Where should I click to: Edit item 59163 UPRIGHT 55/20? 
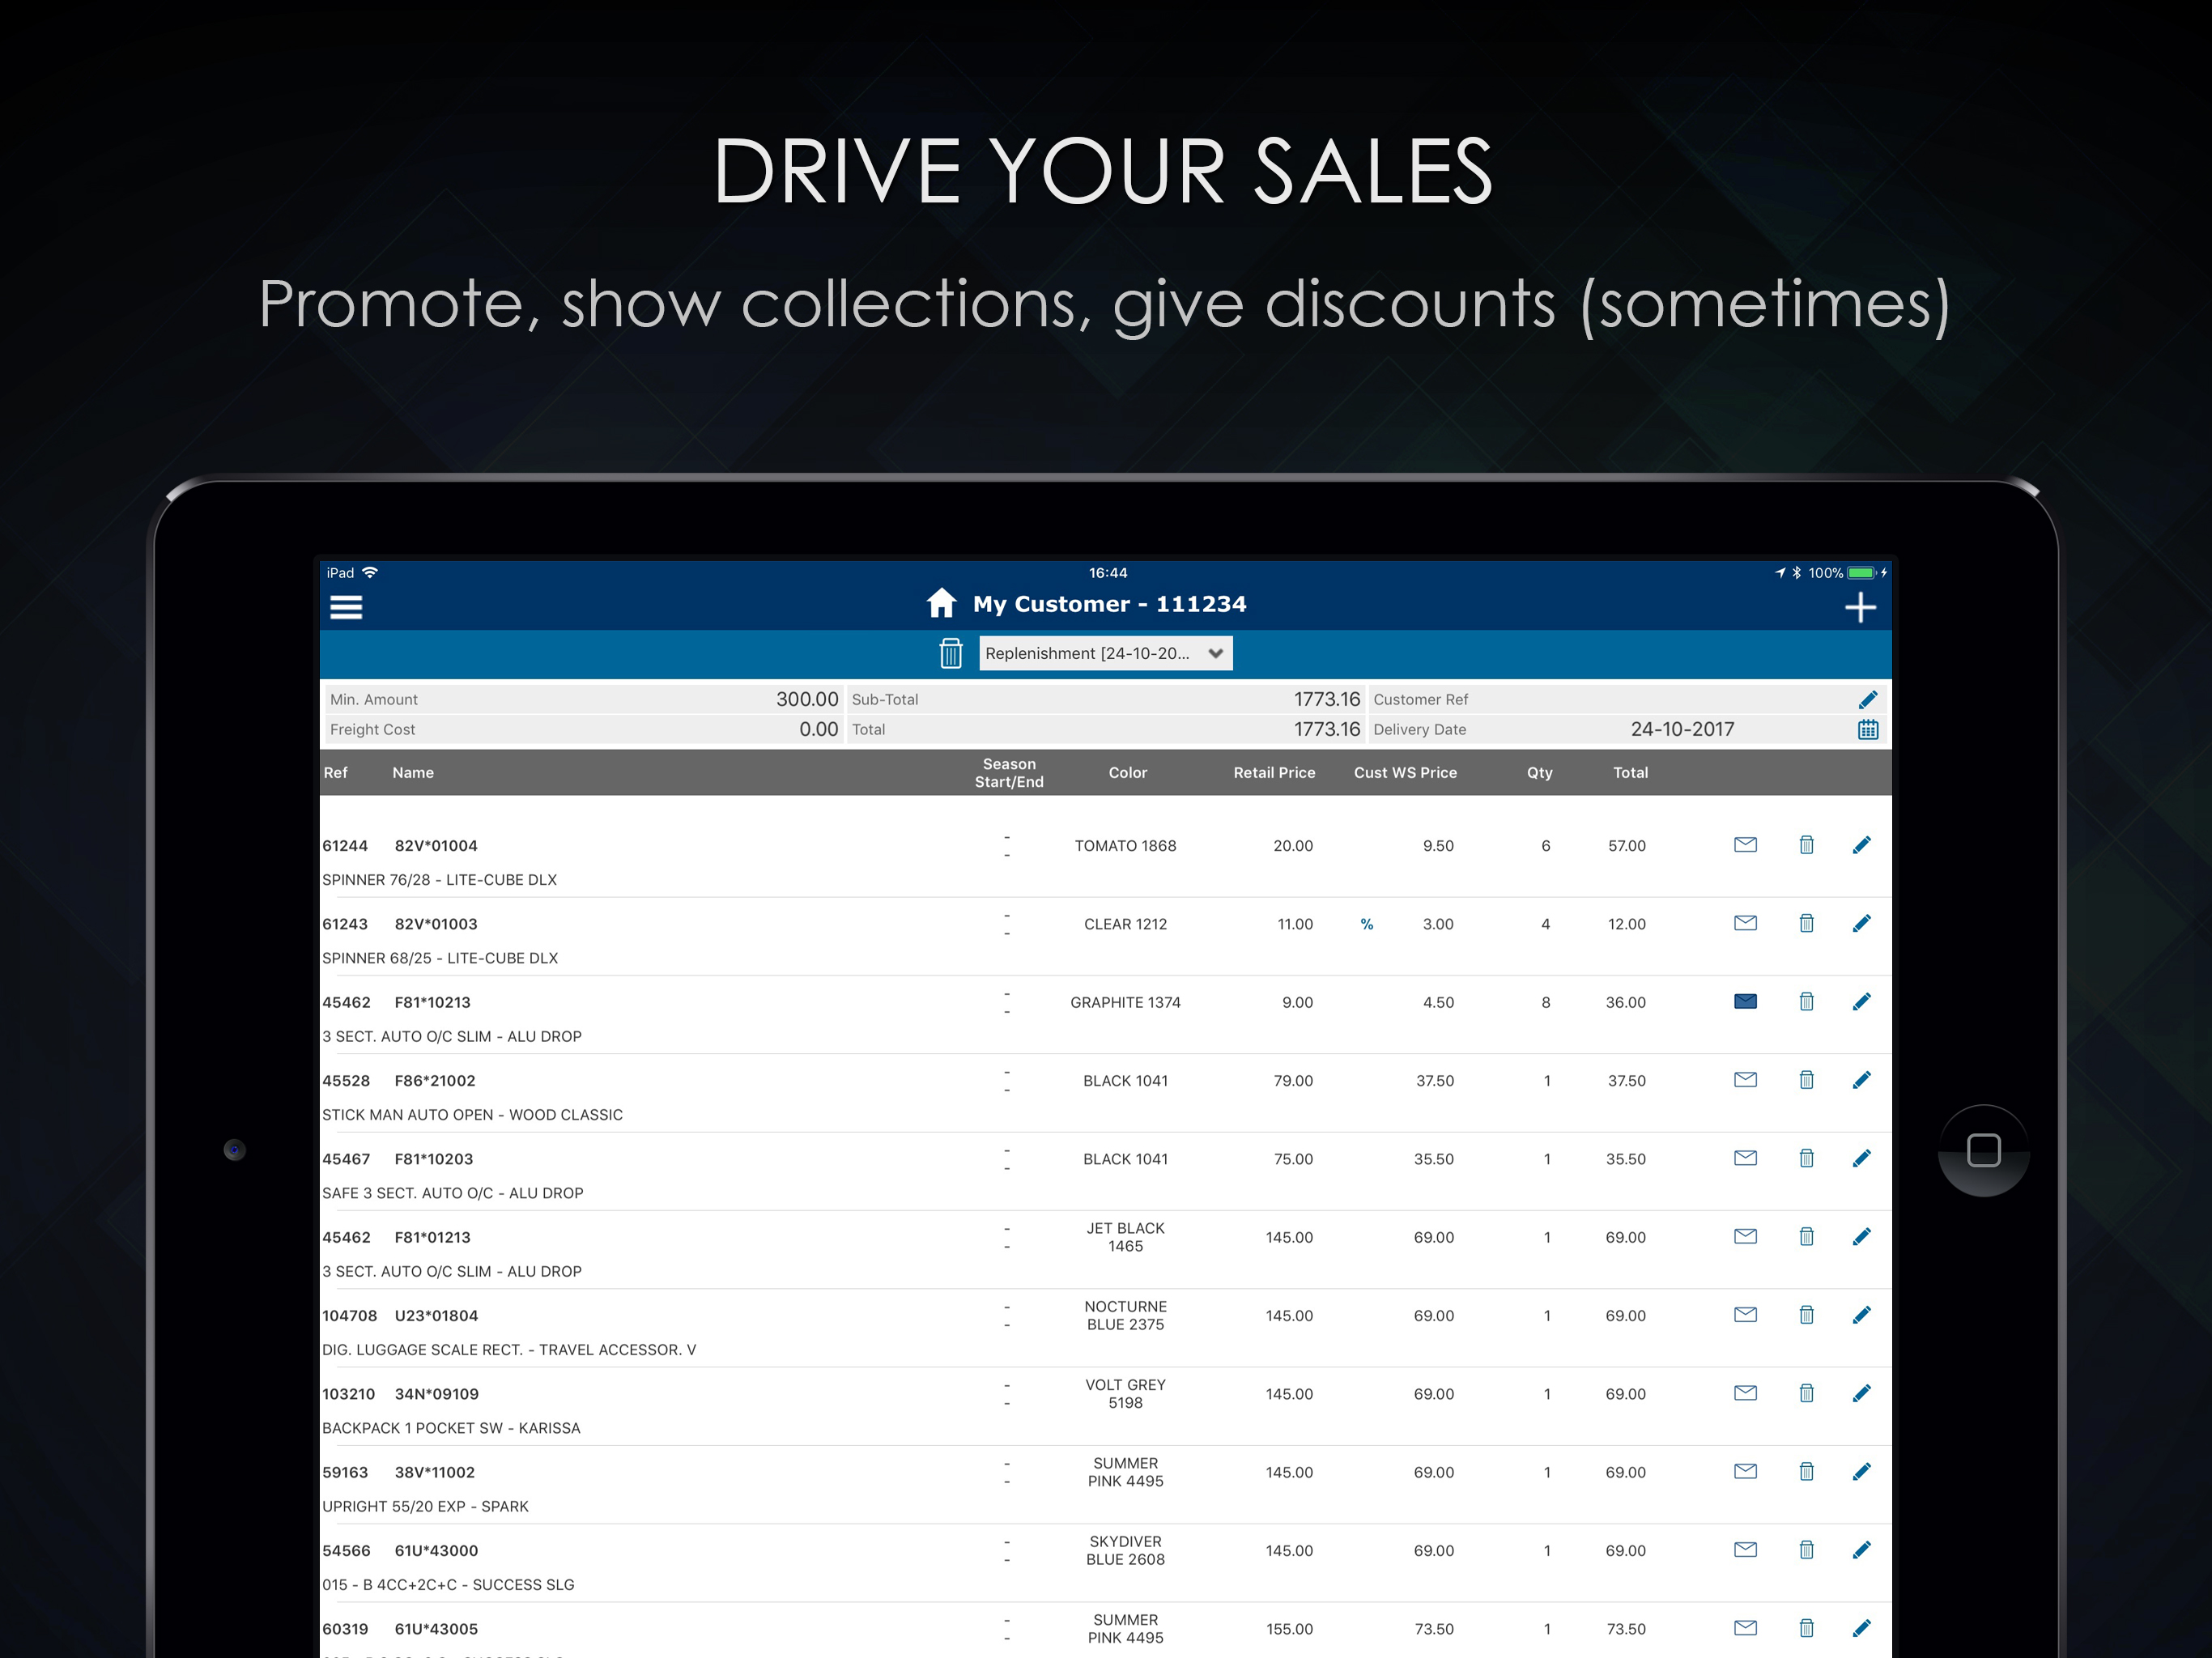[1861, 1471]
